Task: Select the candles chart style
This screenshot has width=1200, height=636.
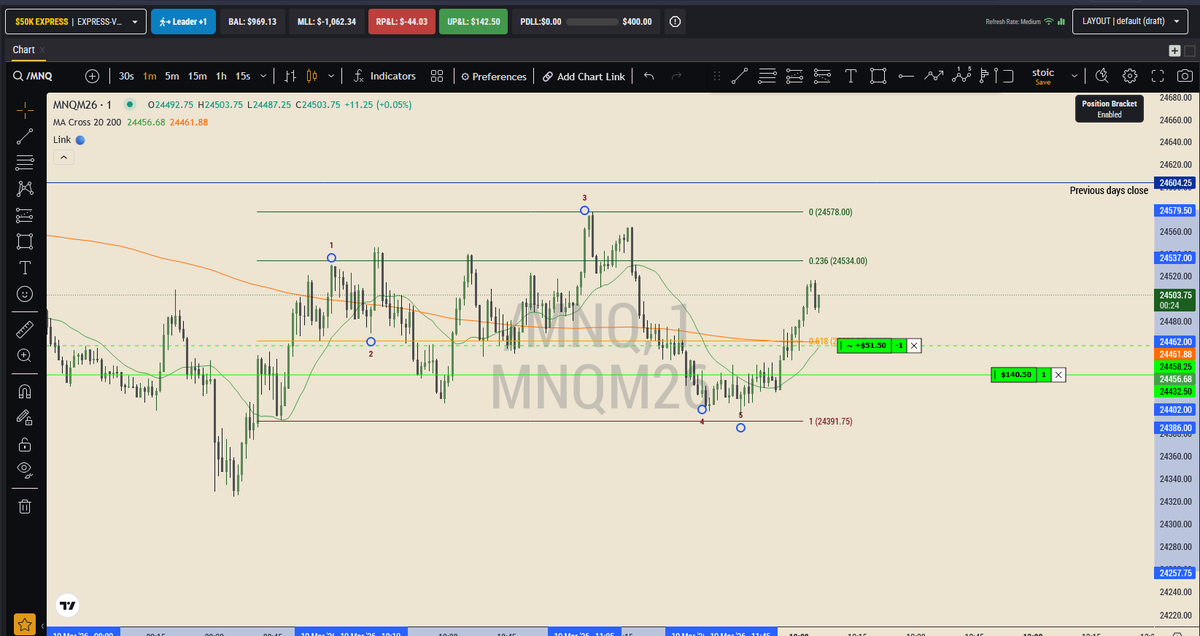Action: tap(311, 76)
